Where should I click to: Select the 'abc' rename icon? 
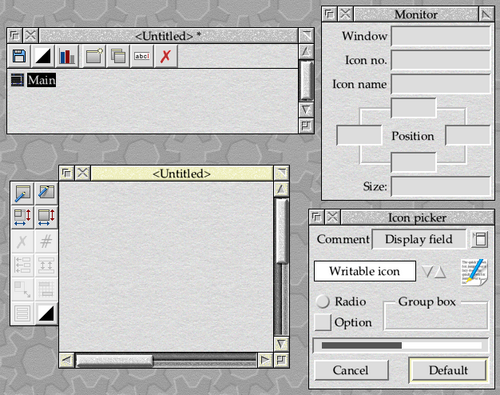[x=142, y=56]
